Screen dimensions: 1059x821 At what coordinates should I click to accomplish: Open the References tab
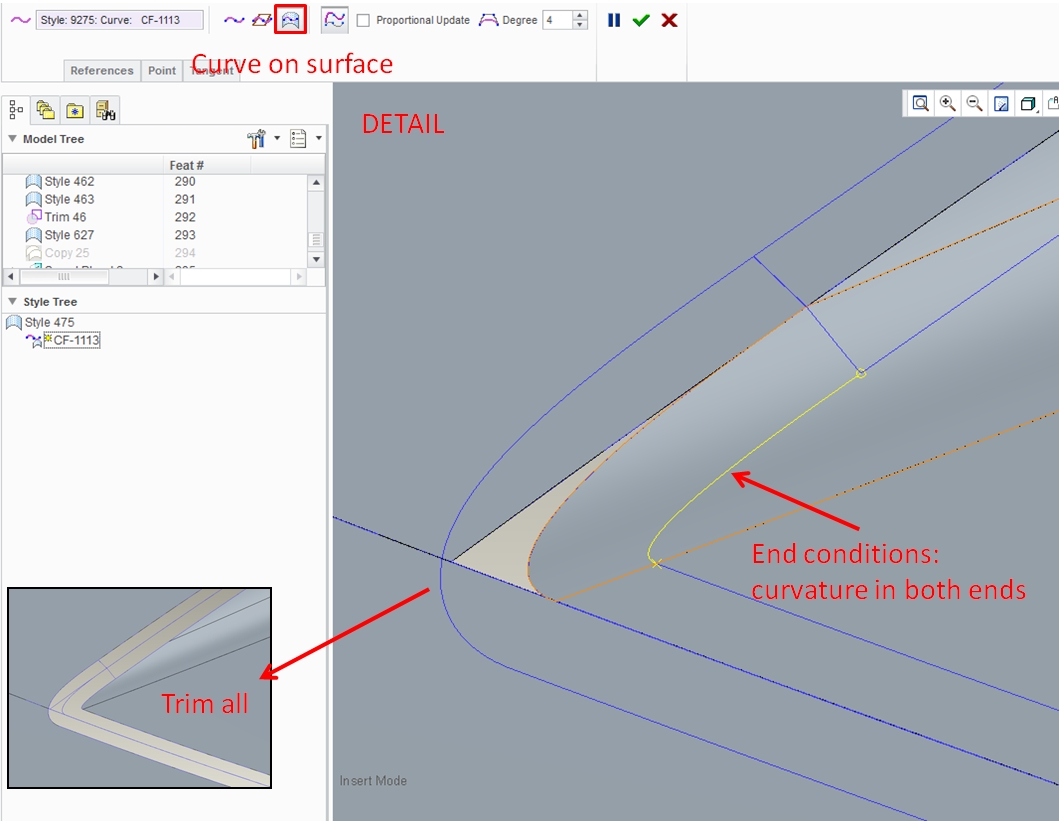[x=102, y=70]
